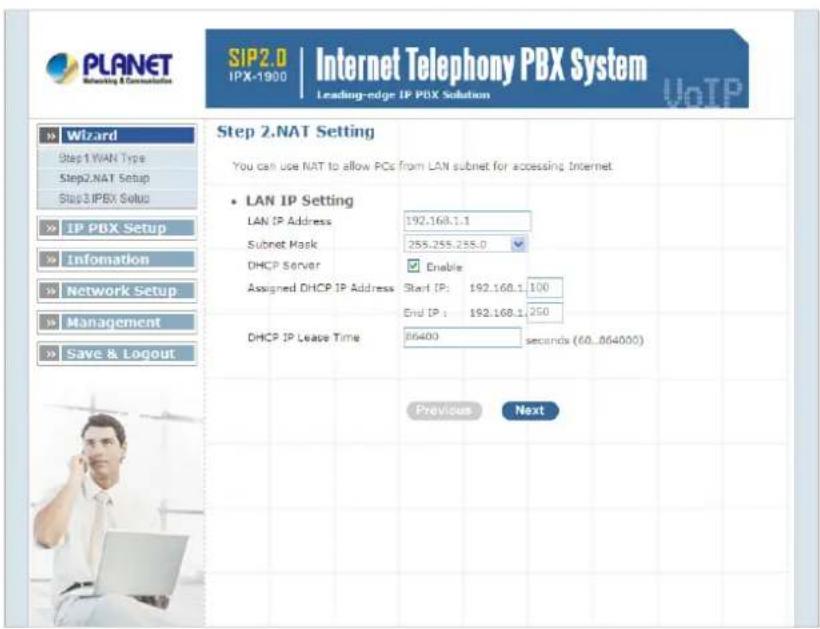Click the Internet Telephony PBX System banner
The height and width of the screenshot is (629, 820).
tap(476, 68)
